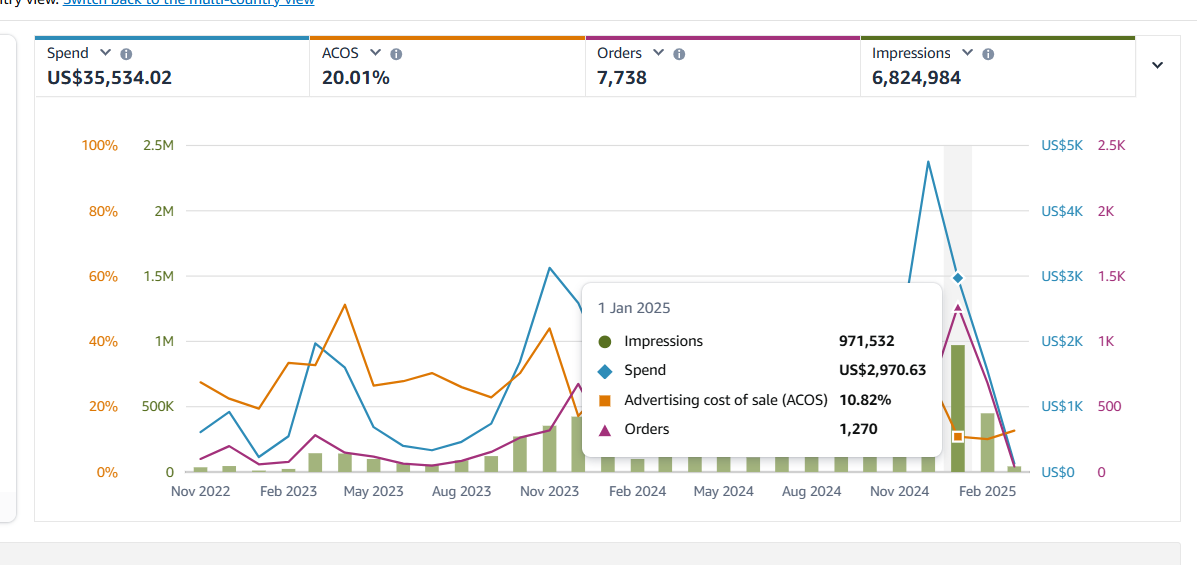Click the Nov 2024 x-axis label
The image size is (1197, 565).
click(x=899, y=492)
